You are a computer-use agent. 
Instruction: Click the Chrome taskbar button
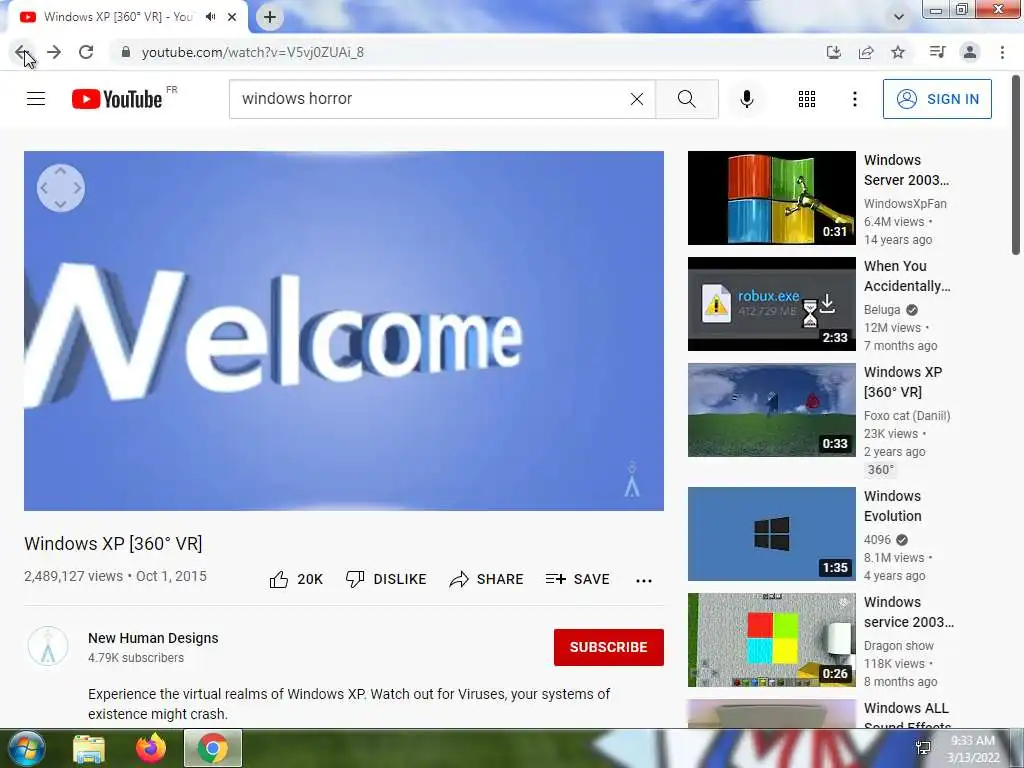(x=213, y=748)
